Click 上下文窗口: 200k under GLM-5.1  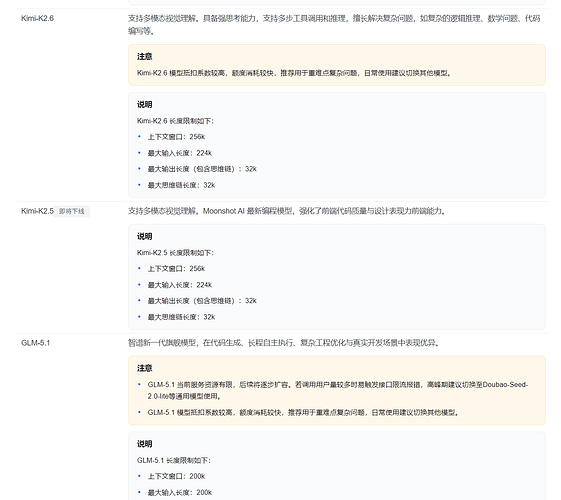(176, 476)
